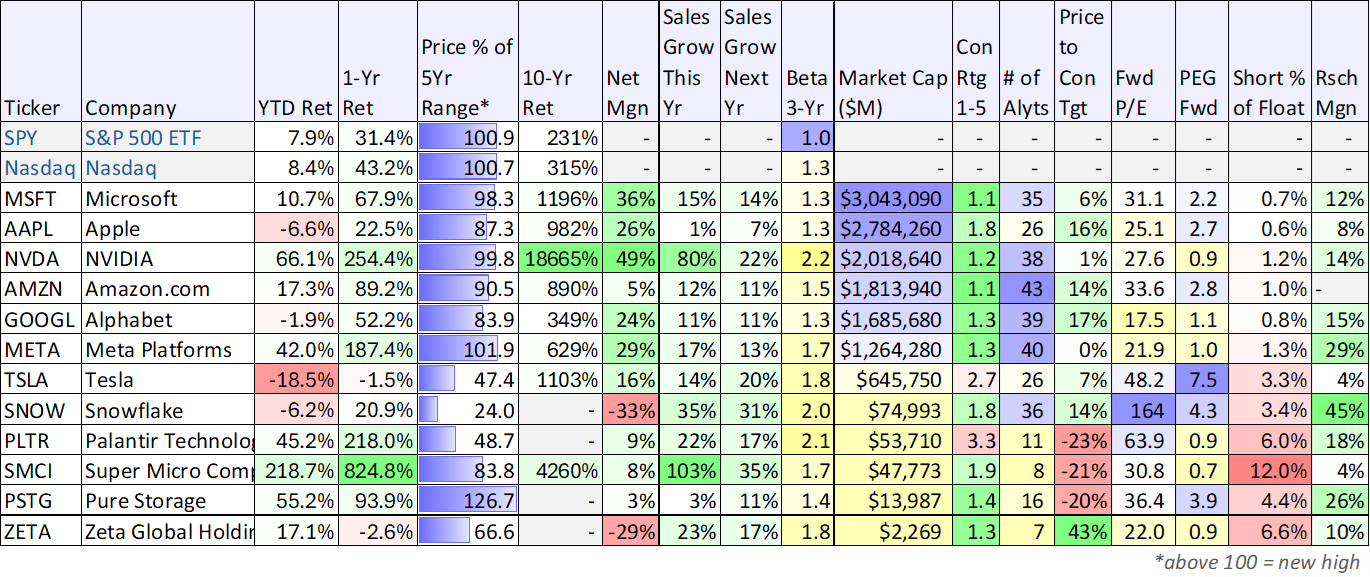
Task: Select the Rsch Mgn column header
Action: [1339, 62]
